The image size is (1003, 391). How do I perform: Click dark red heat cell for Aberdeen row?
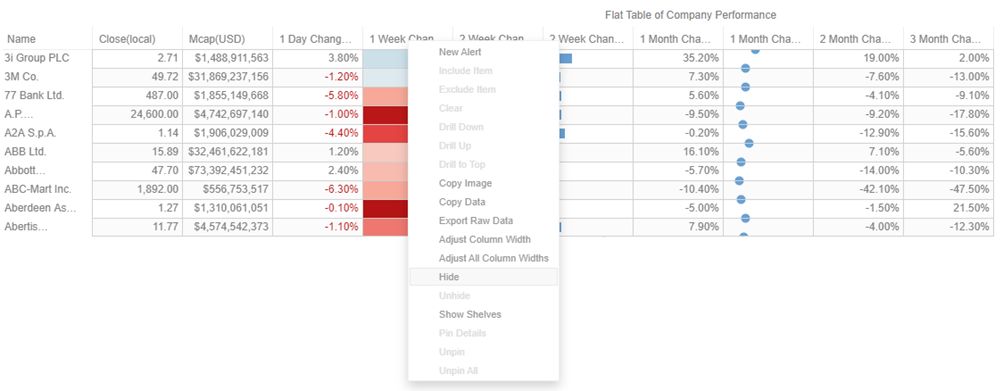pyautogui.click(x=386, y=209)
